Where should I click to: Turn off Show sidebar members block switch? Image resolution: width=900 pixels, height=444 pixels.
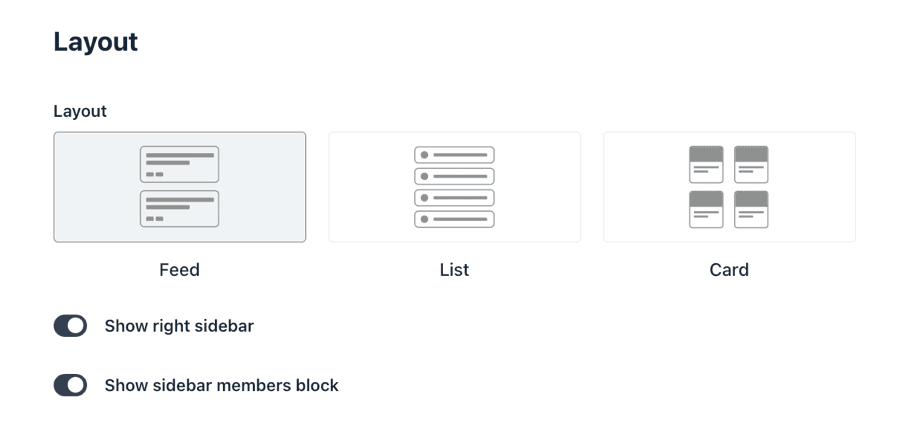coord(70,385)
